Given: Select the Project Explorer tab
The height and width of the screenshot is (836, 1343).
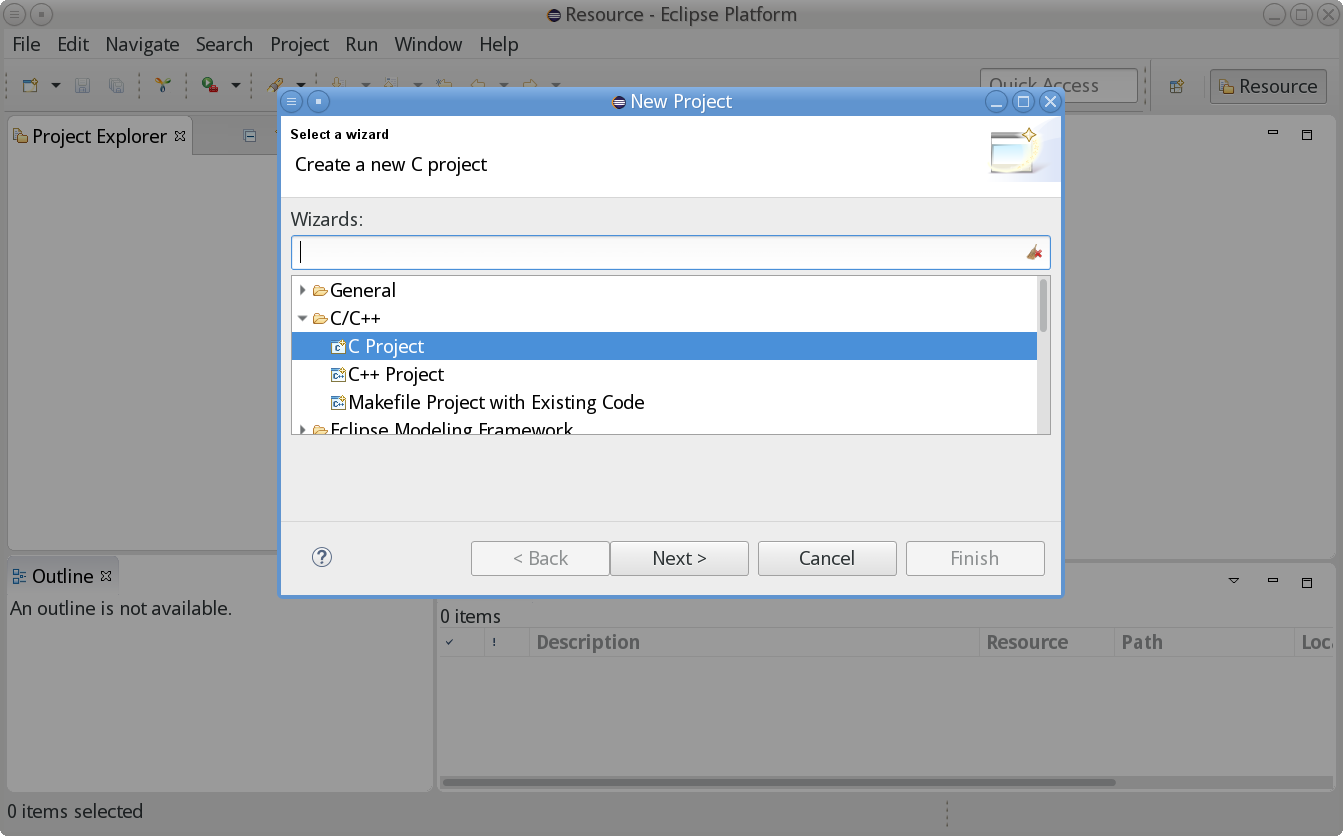Looking at the screenshot, I should [99, 136].
